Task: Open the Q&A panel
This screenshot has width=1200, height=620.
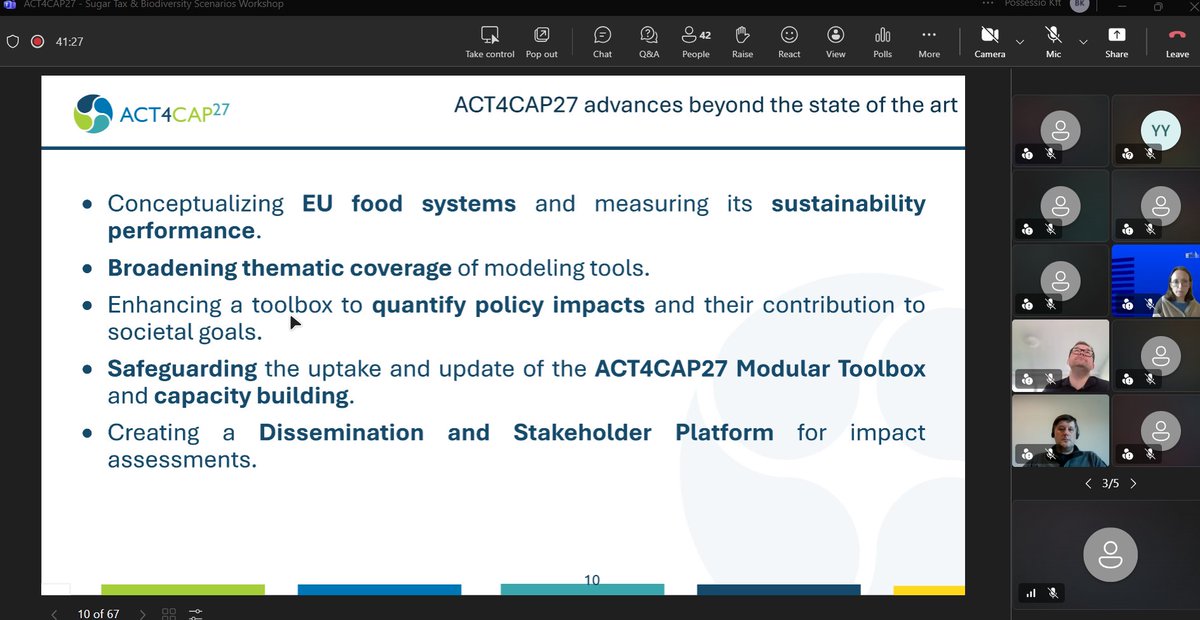Action: 649,42
